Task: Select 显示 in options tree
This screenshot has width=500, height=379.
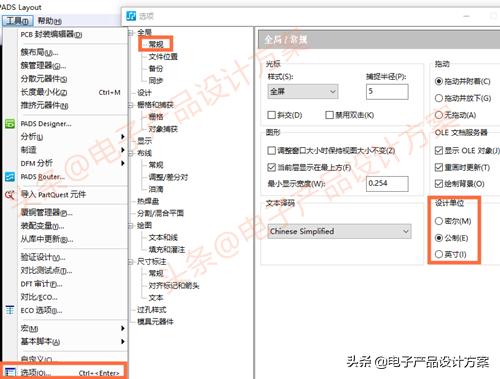Action: (x=144, y=141)
